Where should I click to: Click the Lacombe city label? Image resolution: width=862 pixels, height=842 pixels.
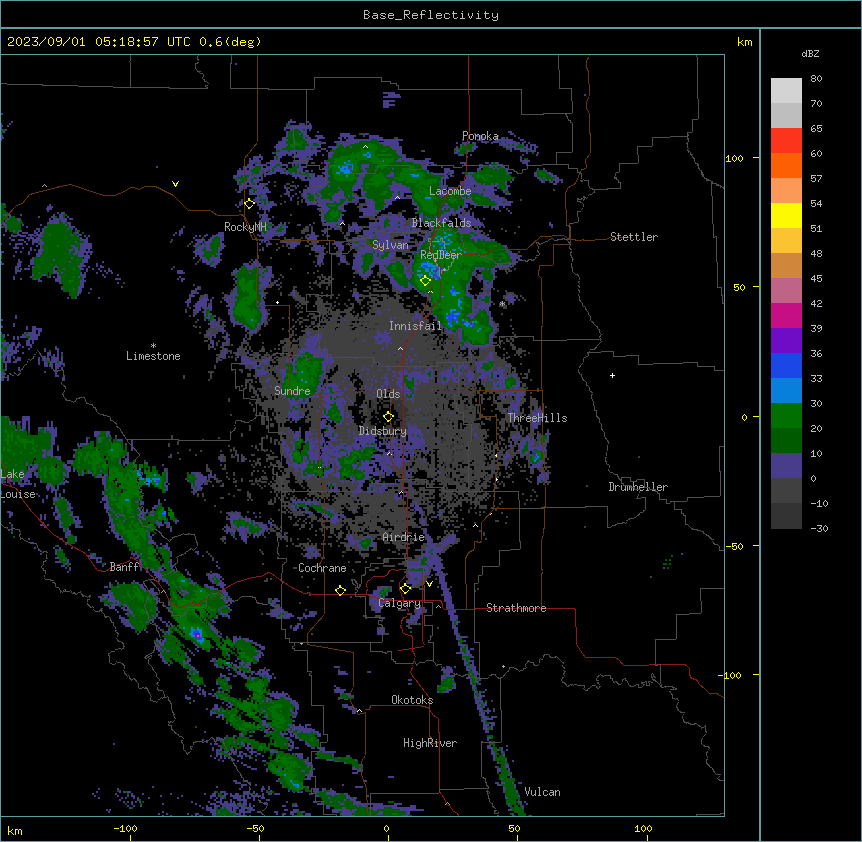point(450,191)
